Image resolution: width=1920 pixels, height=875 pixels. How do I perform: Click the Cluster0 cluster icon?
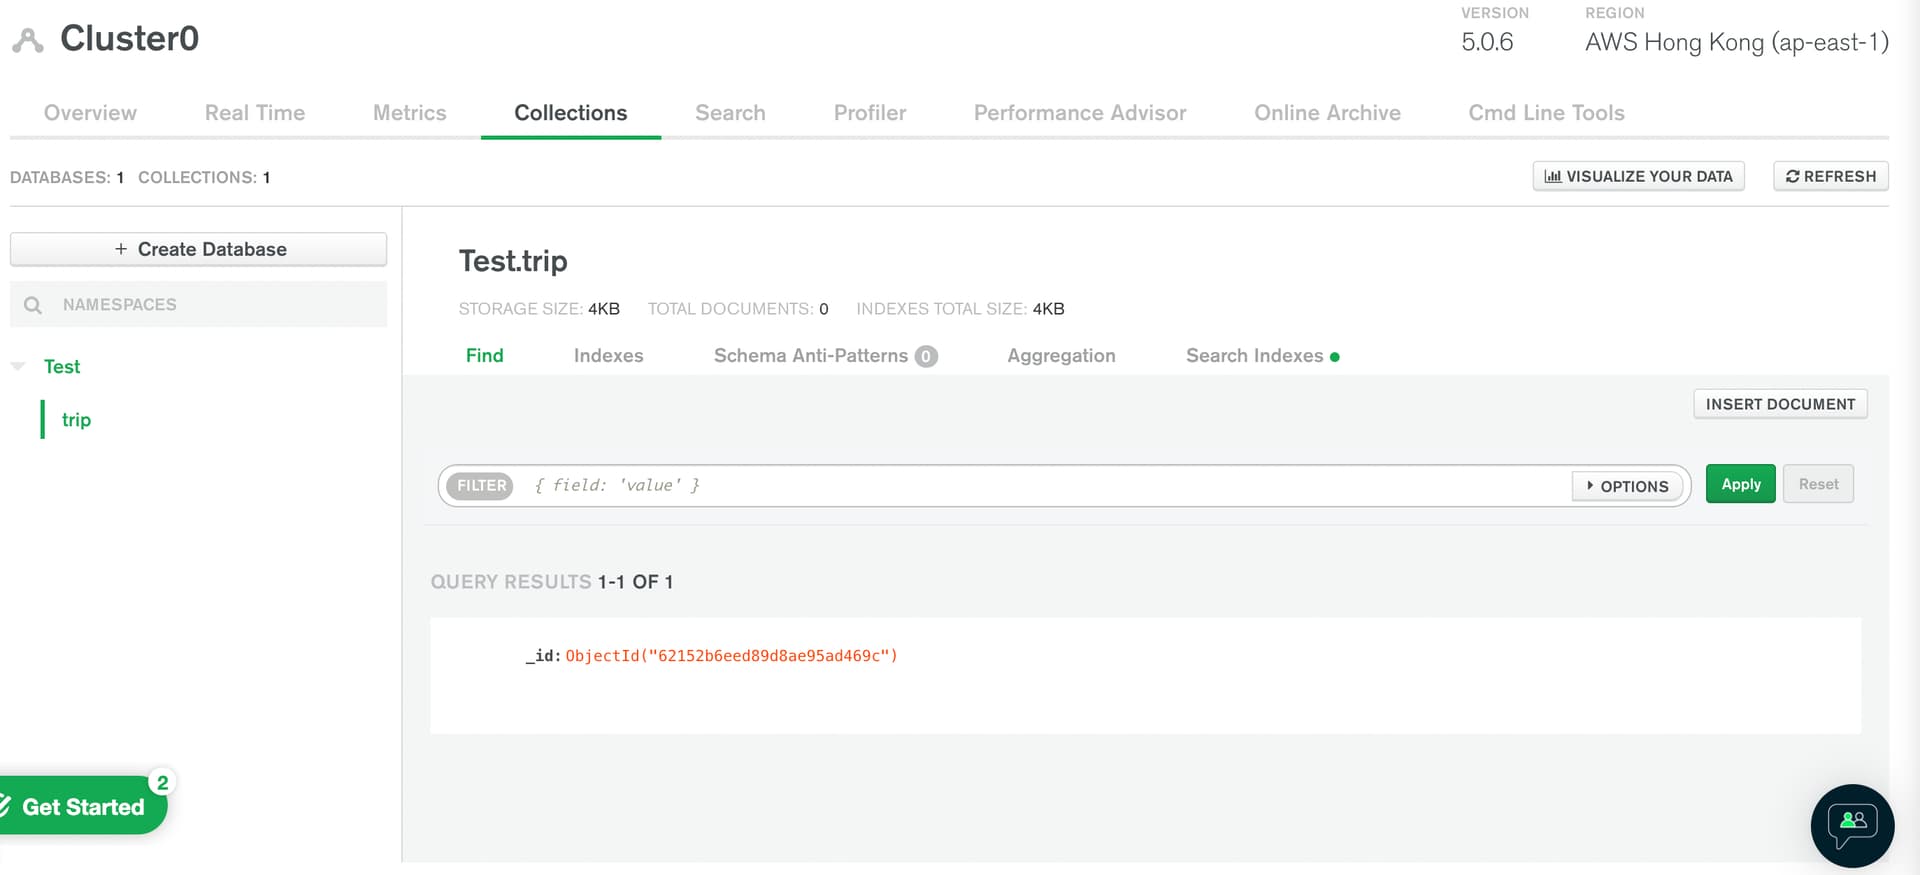[28, 40]
